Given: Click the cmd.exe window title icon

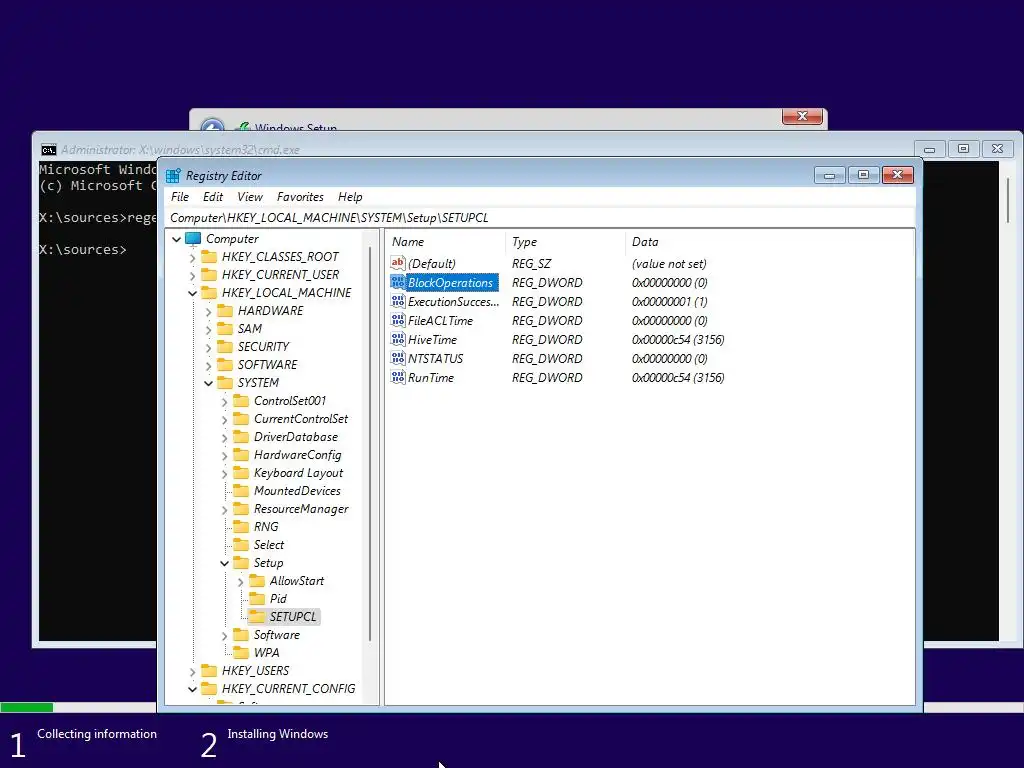Looking at the screenshot, I should (x=48, y=150).
